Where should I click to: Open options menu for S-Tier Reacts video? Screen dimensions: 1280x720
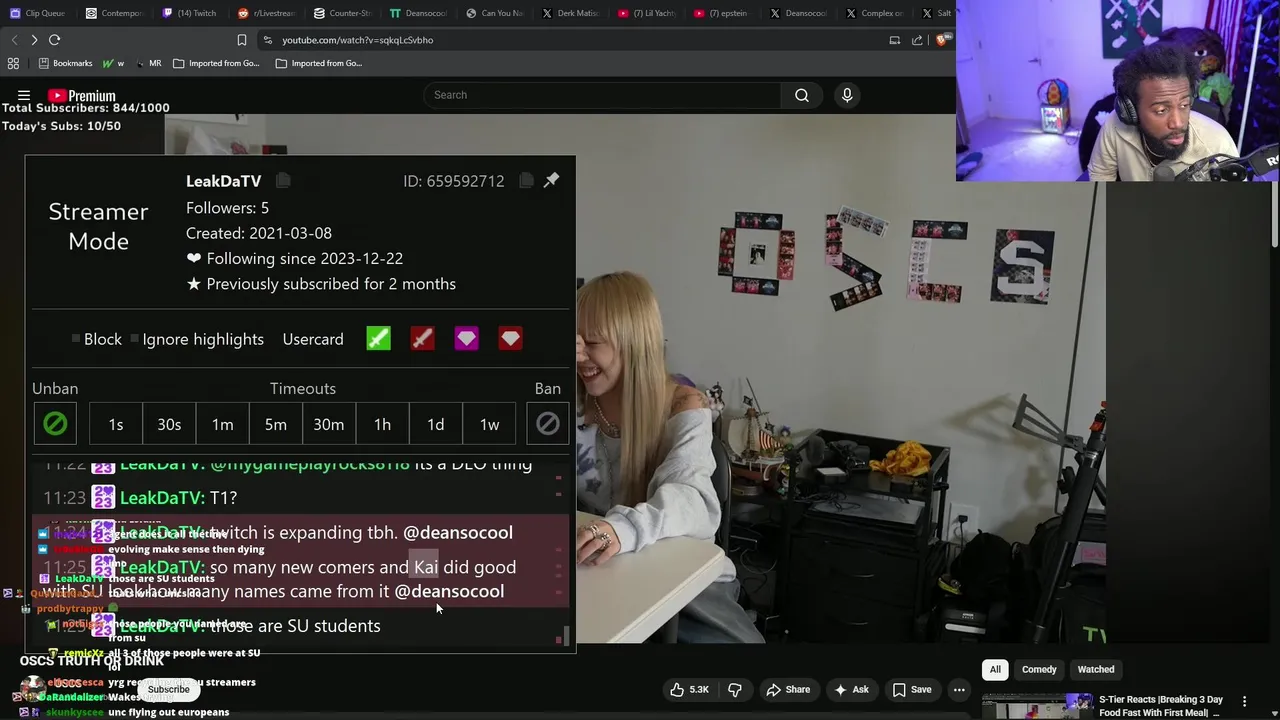click(x=1244, y=701)
